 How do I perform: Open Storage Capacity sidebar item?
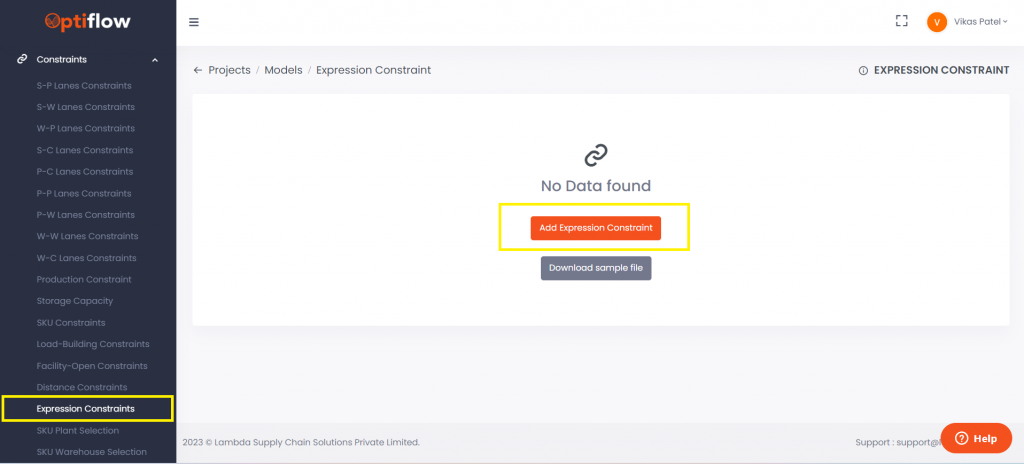(75, 301)
